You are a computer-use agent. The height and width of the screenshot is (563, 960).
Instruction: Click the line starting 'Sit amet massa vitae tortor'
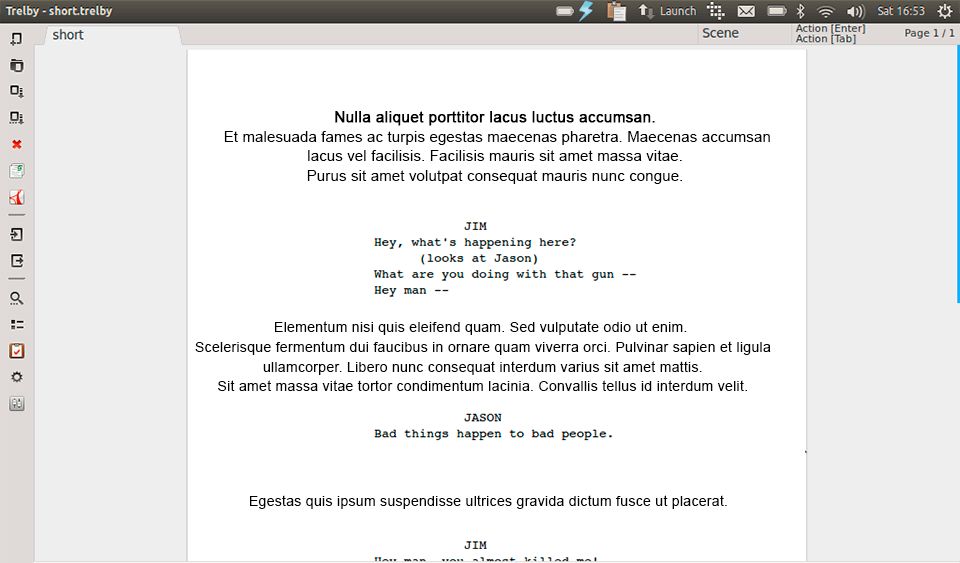pyautogui.click(x=482, y=386)
